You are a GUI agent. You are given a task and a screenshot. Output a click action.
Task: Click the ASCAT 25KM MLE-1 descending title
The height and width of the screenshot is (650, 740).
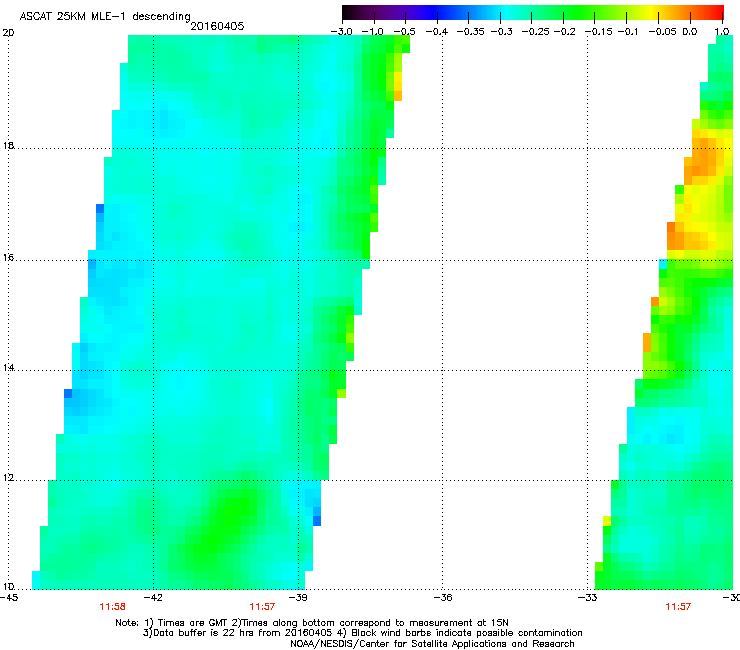105,16
